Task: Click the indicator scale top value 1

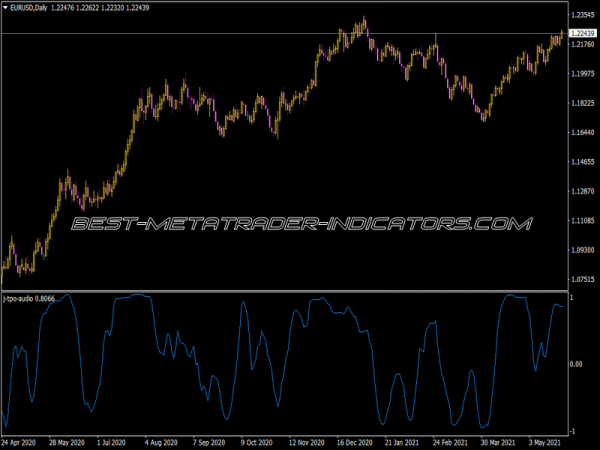Action: [x=571, y=299]
